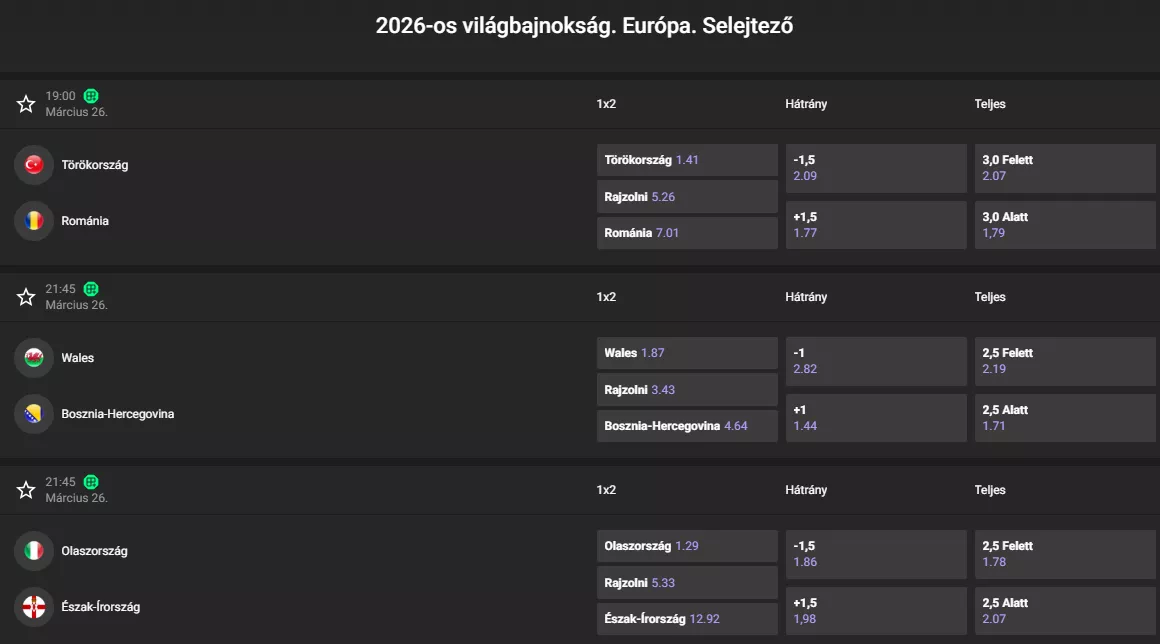This screenshot has width=1160, height=644.
Task: Favorite the Törökország–Románia match via its star
Action: [x=25, y=103]
